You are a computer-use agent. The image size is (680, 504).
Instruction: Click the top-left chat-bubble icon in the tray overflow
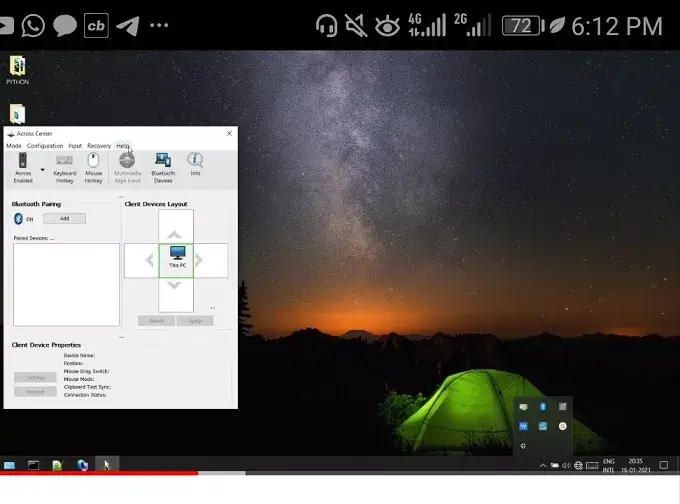[x=523, y=406]
